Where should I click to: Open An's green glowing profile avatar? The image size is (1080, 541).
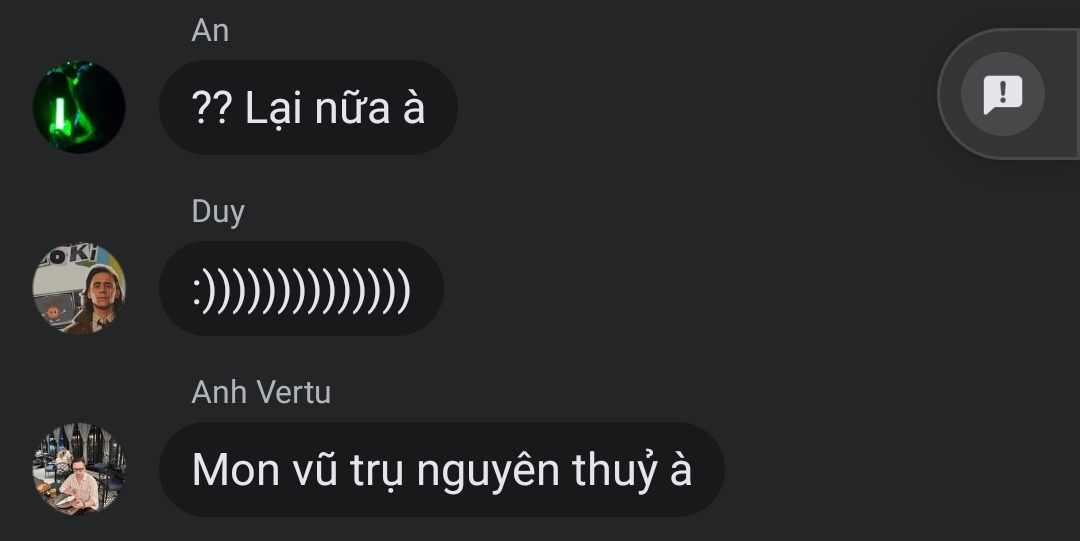(79, 107)
